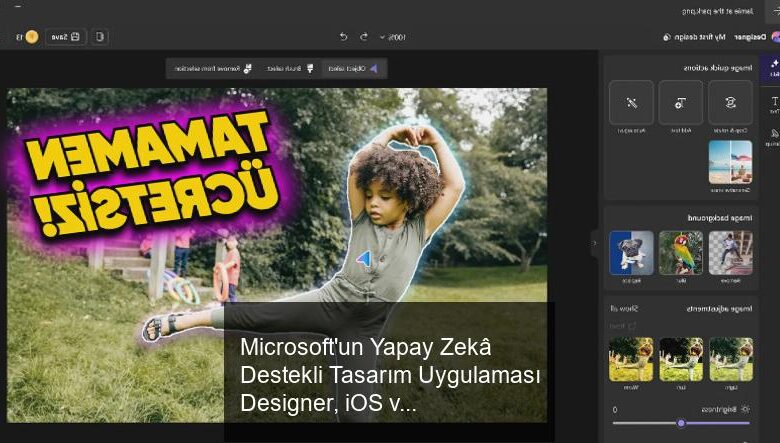Click the Add text quick action
780x443 pixels.
pos(681,102)
